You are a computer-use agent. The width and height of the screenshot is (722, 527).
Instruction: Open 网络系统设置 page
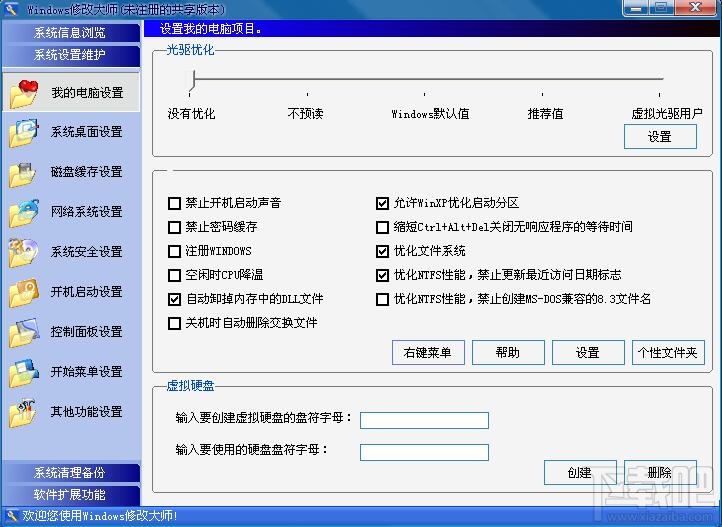coord(71,212)
